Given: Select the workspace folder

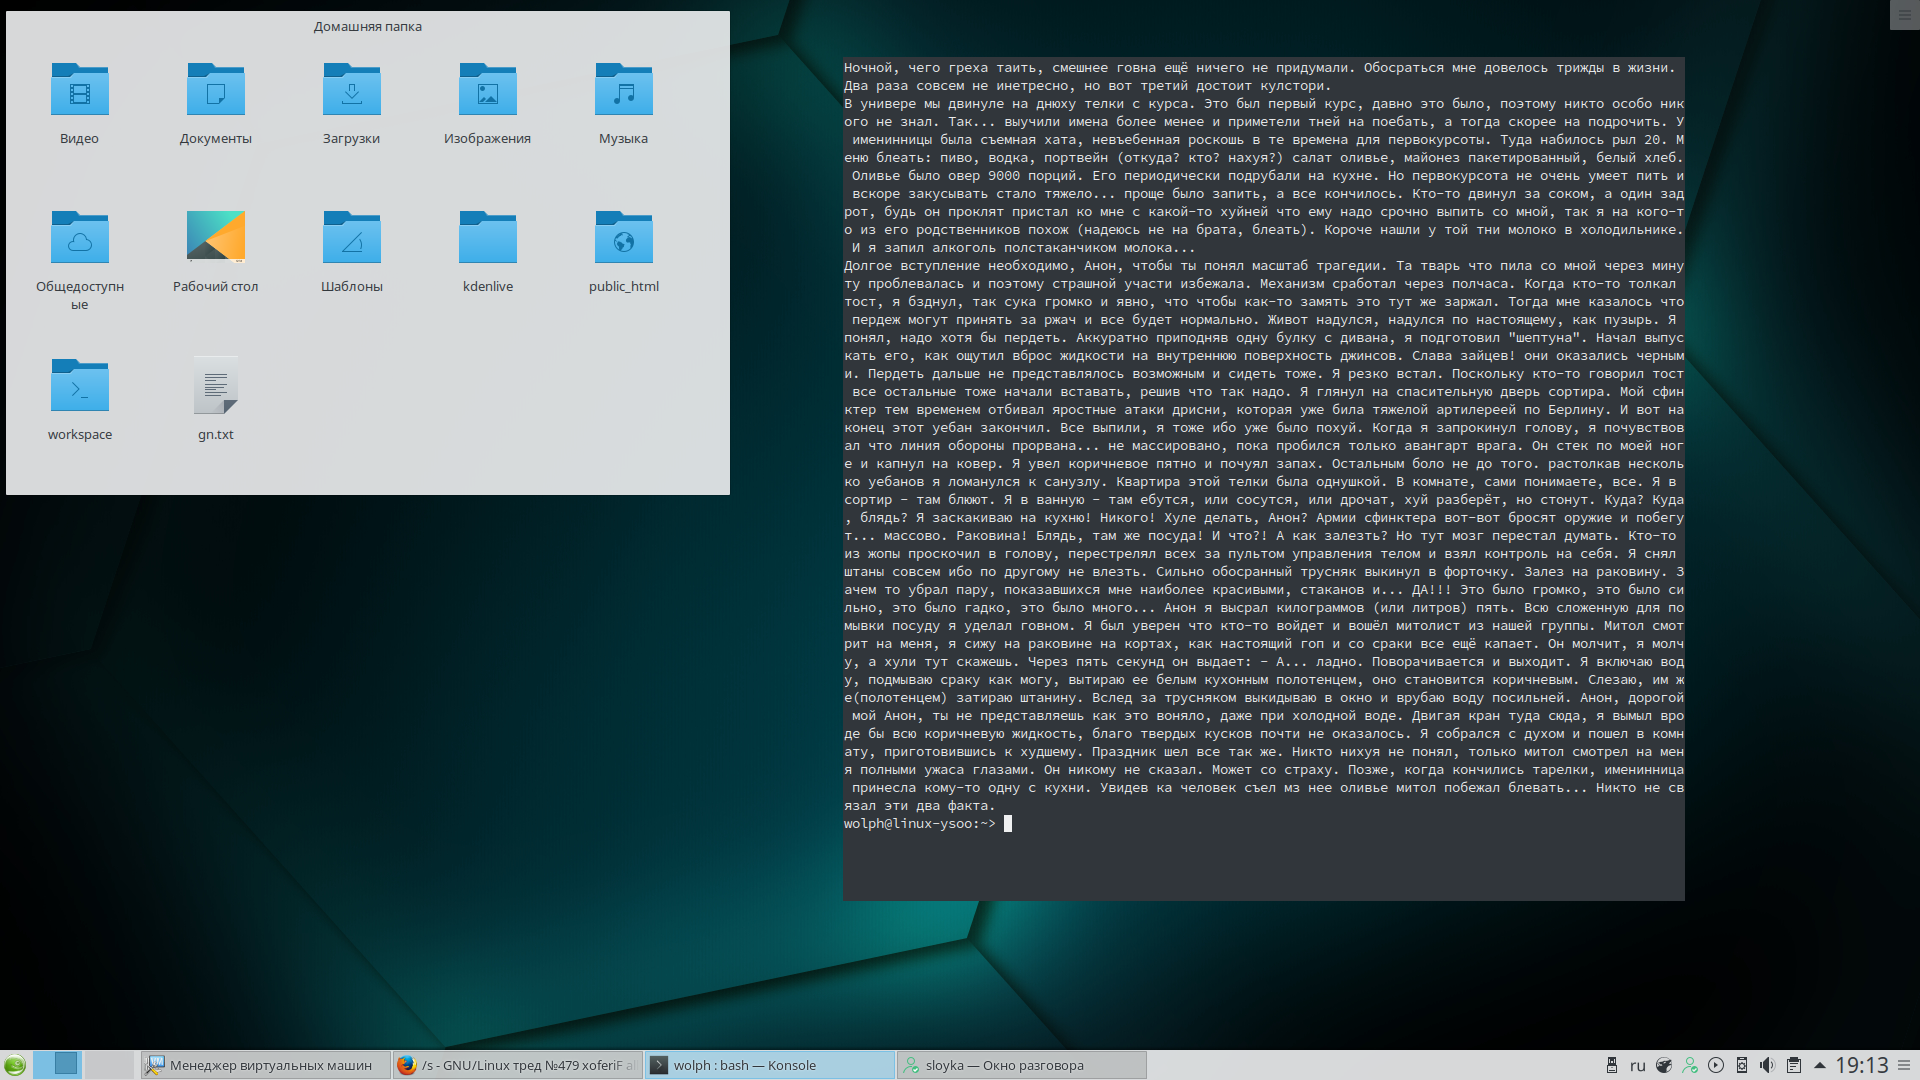Looking at the screenshot, I should (79, 399).
